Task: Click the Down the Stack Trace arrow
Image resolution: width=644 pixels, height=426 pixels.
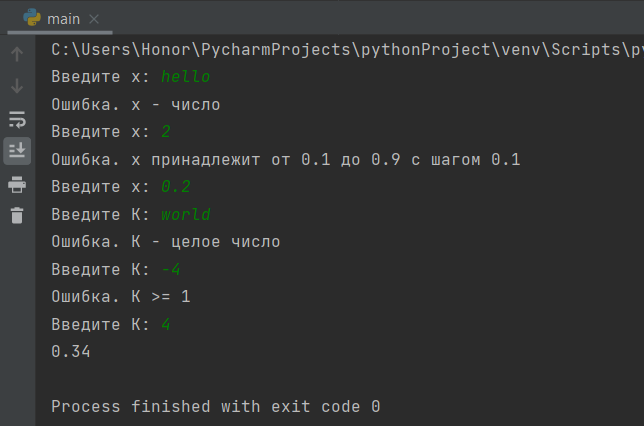Action: [x=17, y=86]
